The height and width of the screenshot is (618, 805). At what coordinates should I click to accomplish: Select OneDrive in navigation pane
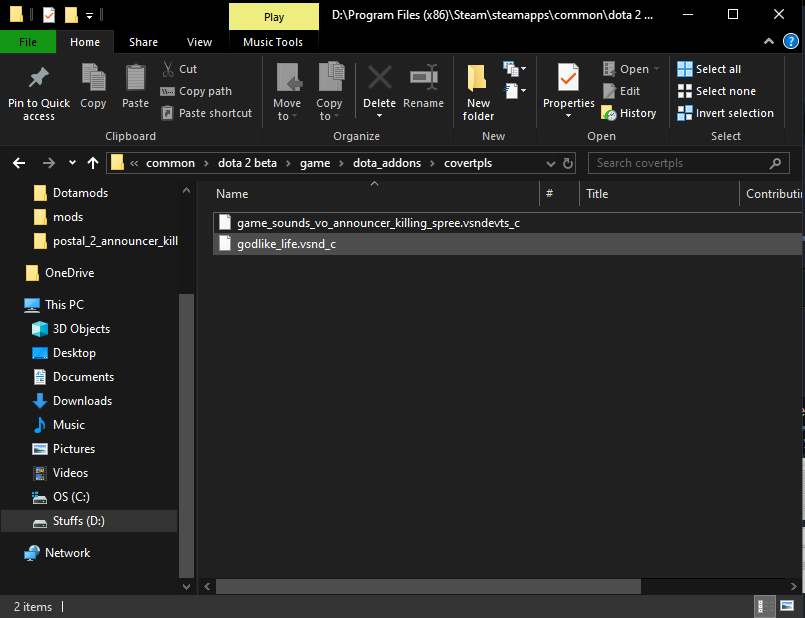60,273
